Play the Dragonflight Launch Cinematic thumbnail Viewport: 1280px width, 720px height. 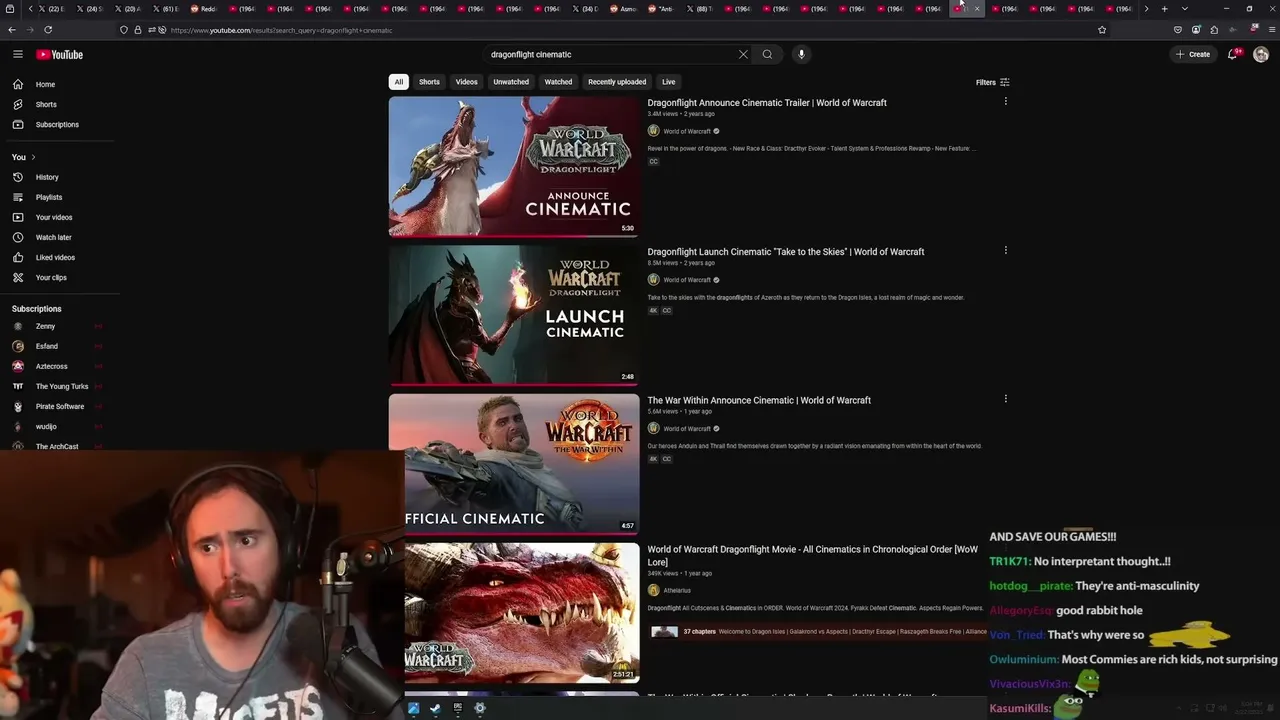514,314
